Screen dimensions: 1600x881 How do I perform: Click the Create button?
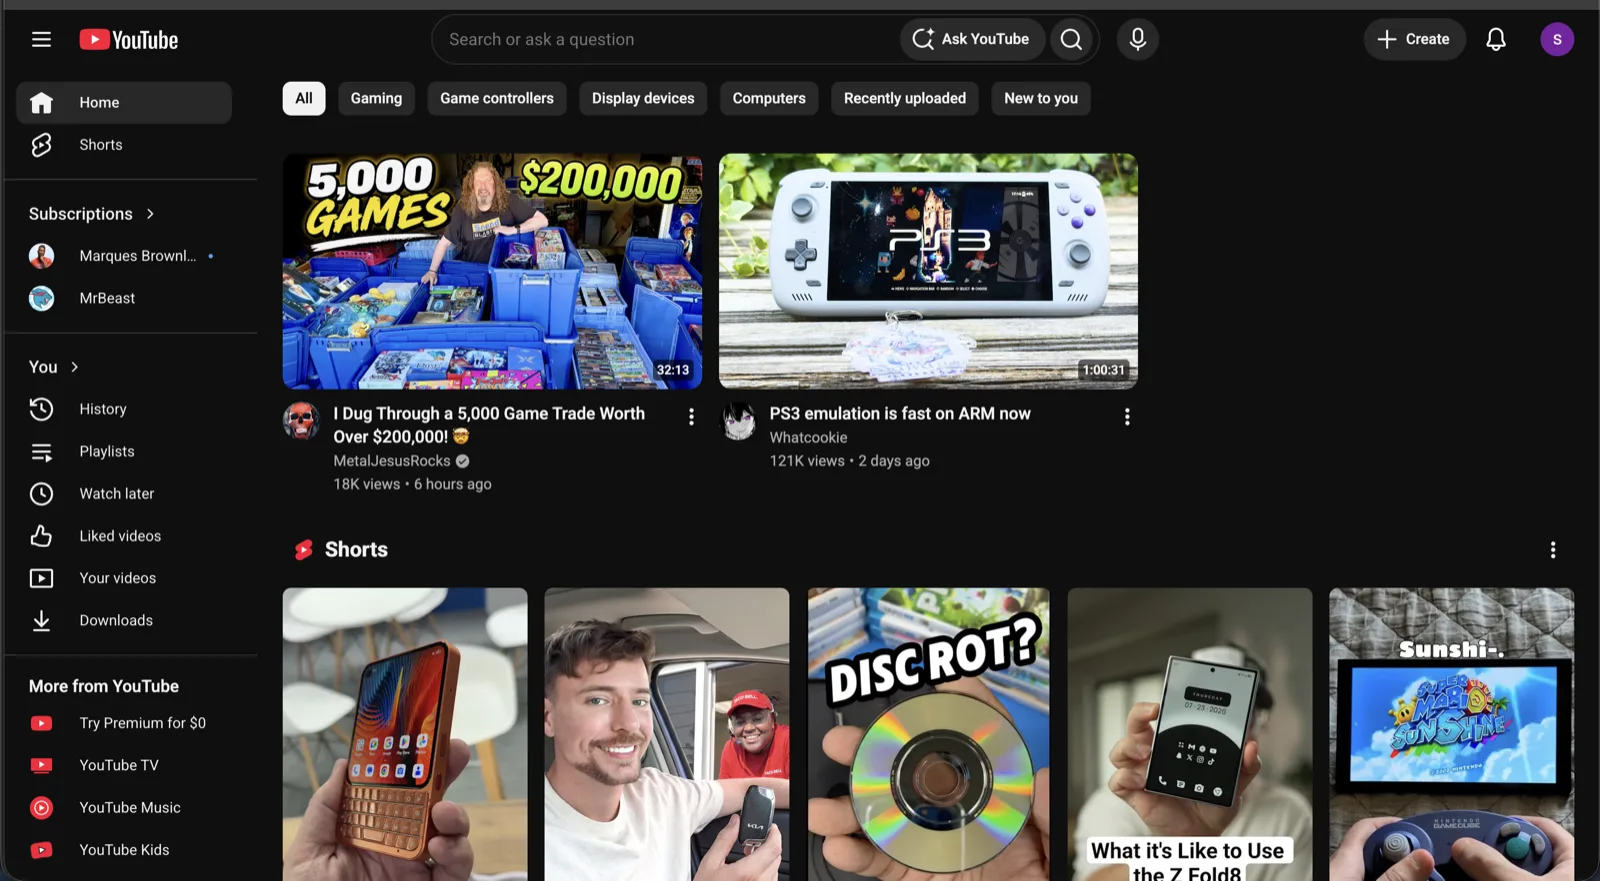(1414, 39)
